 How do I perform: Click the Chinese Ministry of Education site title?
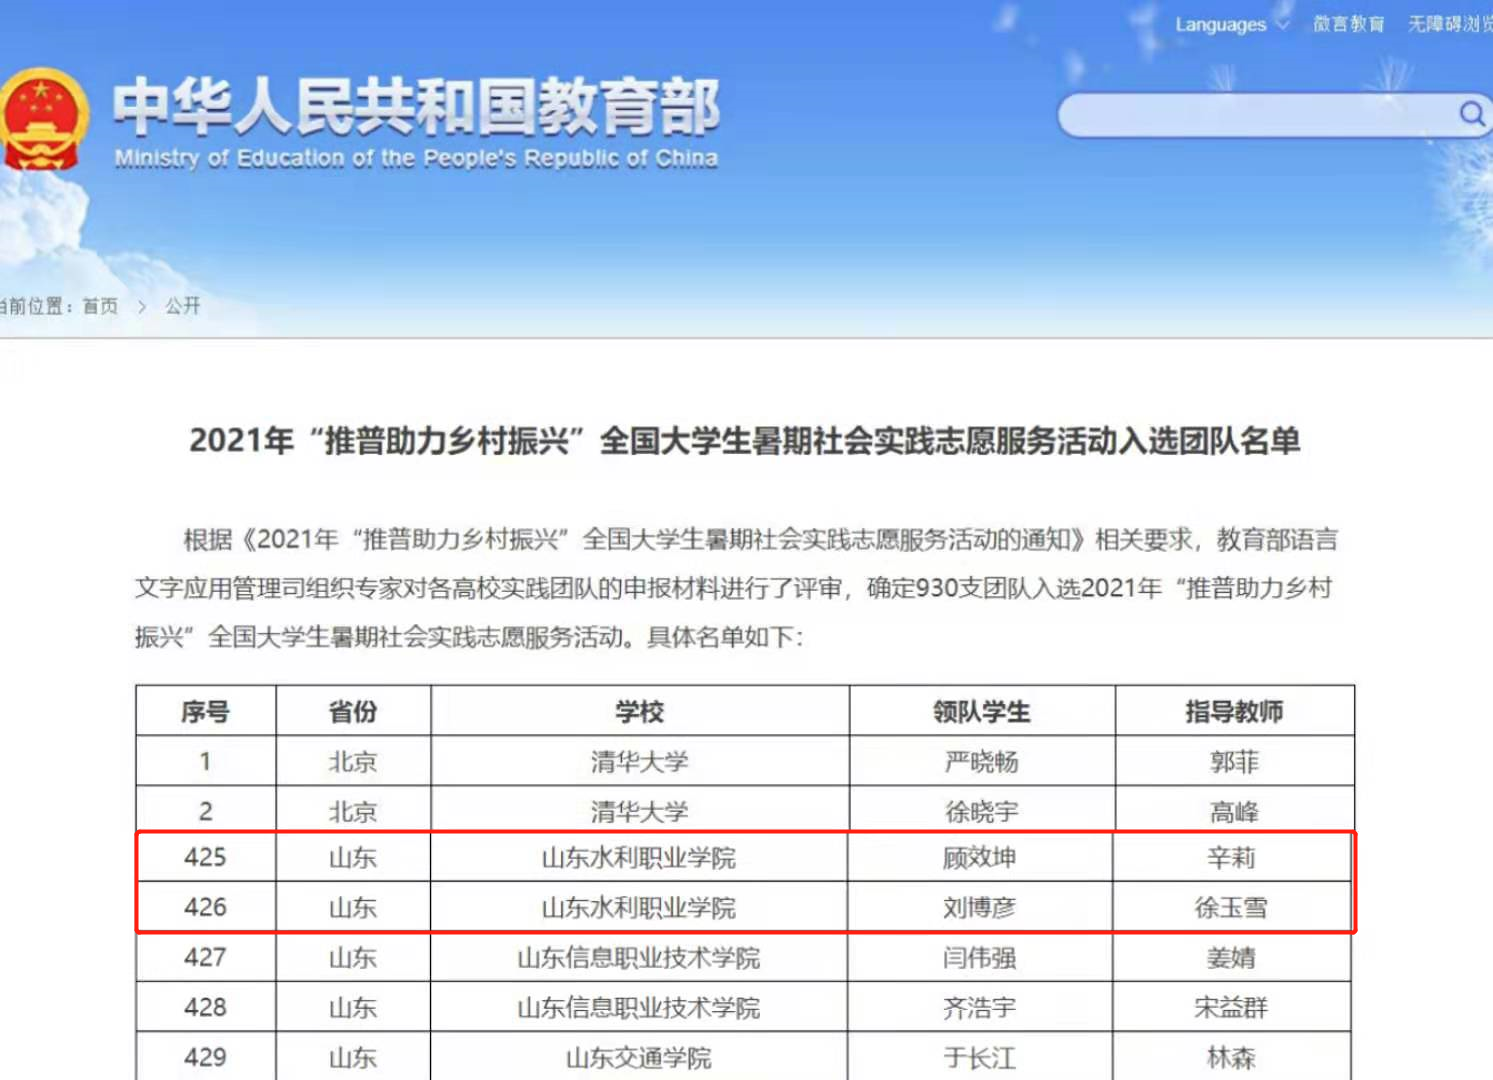415,108
